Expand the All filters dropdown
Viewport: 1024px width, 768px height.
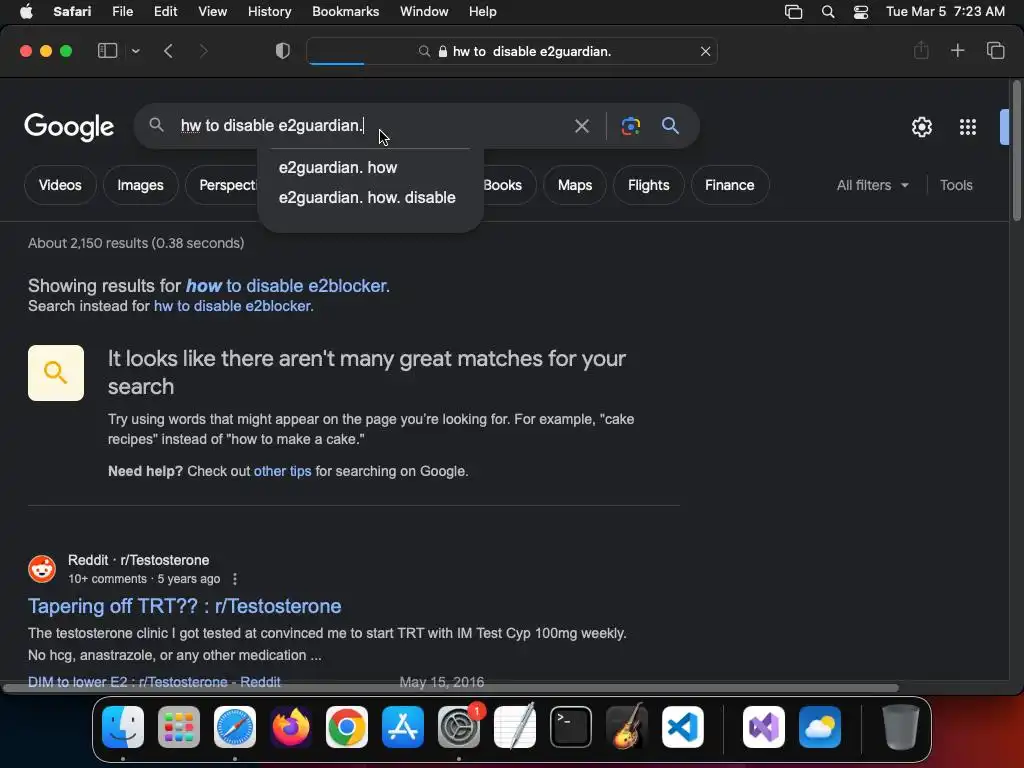tap(872, 185)
